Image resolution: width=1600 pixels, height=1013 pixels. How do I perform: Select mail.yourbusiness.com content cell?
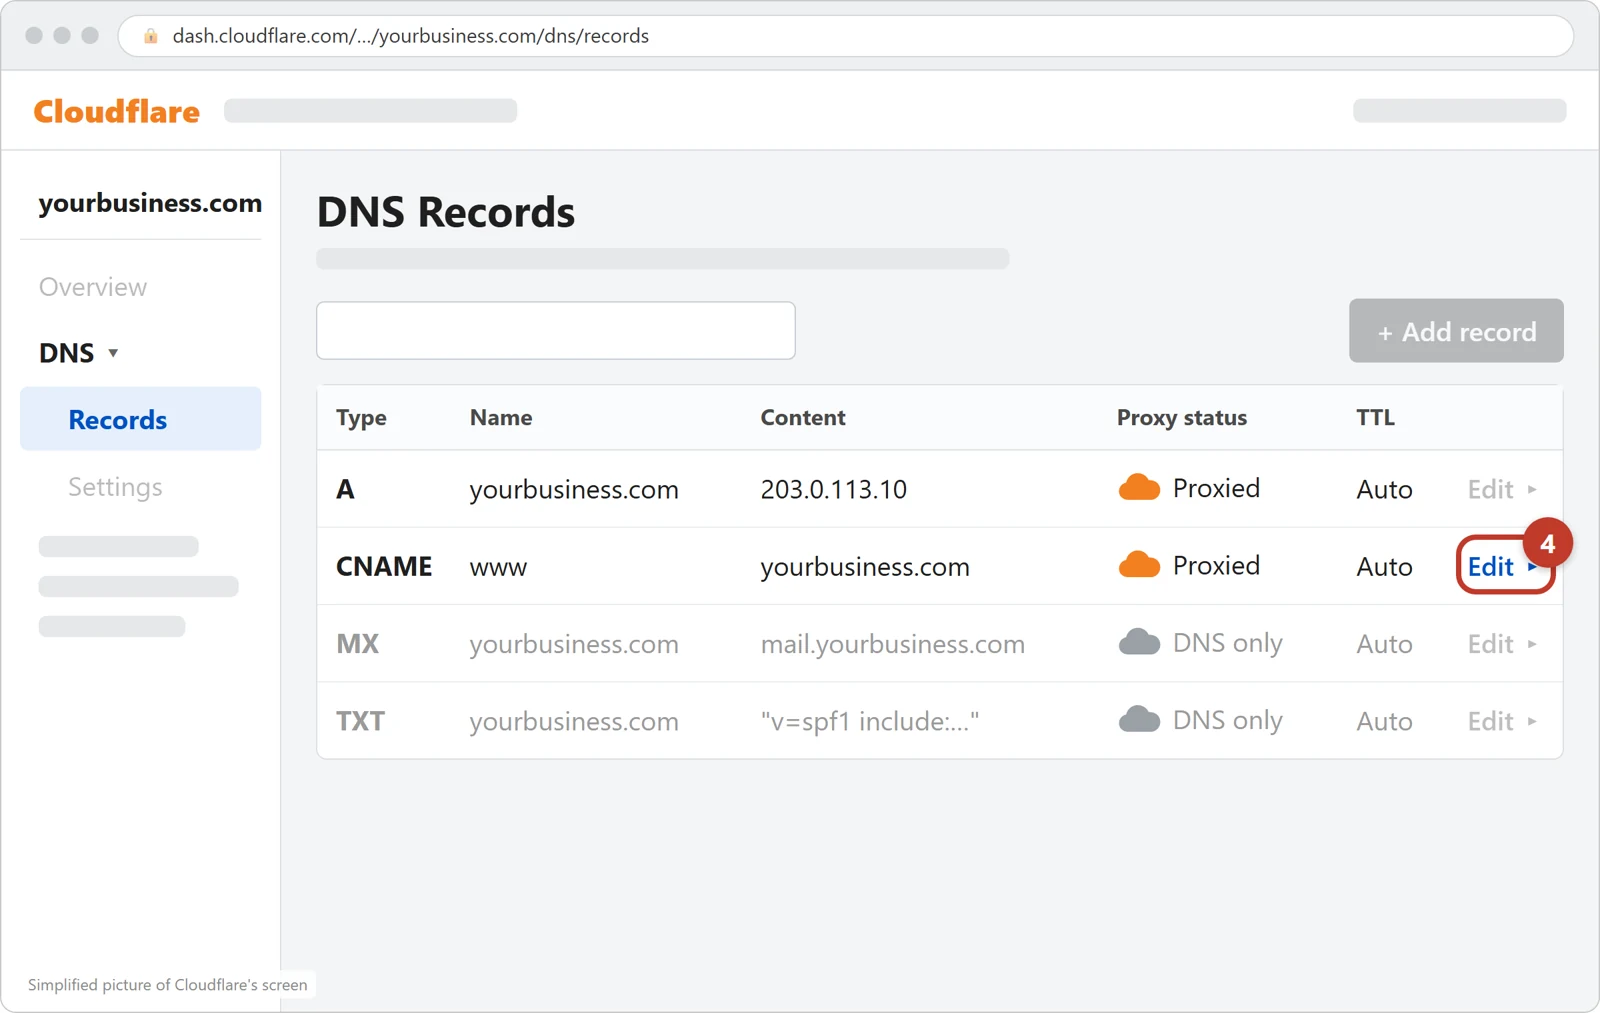coord(893,644)
